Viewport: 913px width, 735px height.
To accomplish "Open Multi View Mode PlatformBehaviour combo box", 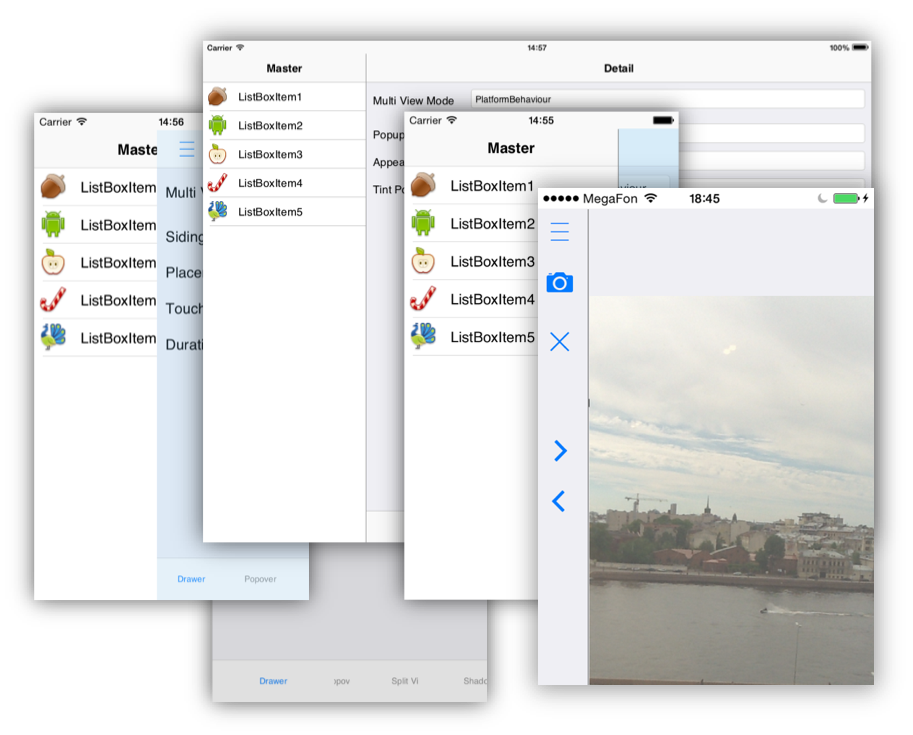I will click(x=667, y=99).
